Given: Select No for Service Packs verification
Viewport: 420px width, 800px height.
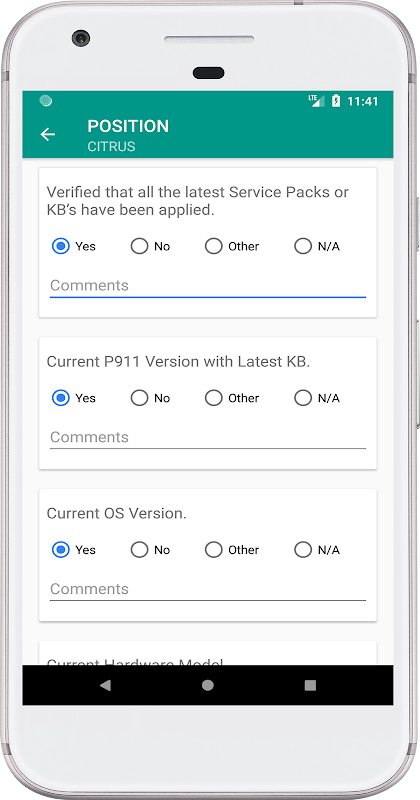Looking at the screenshot, I should pyautogui.click(x=150, y=246).
